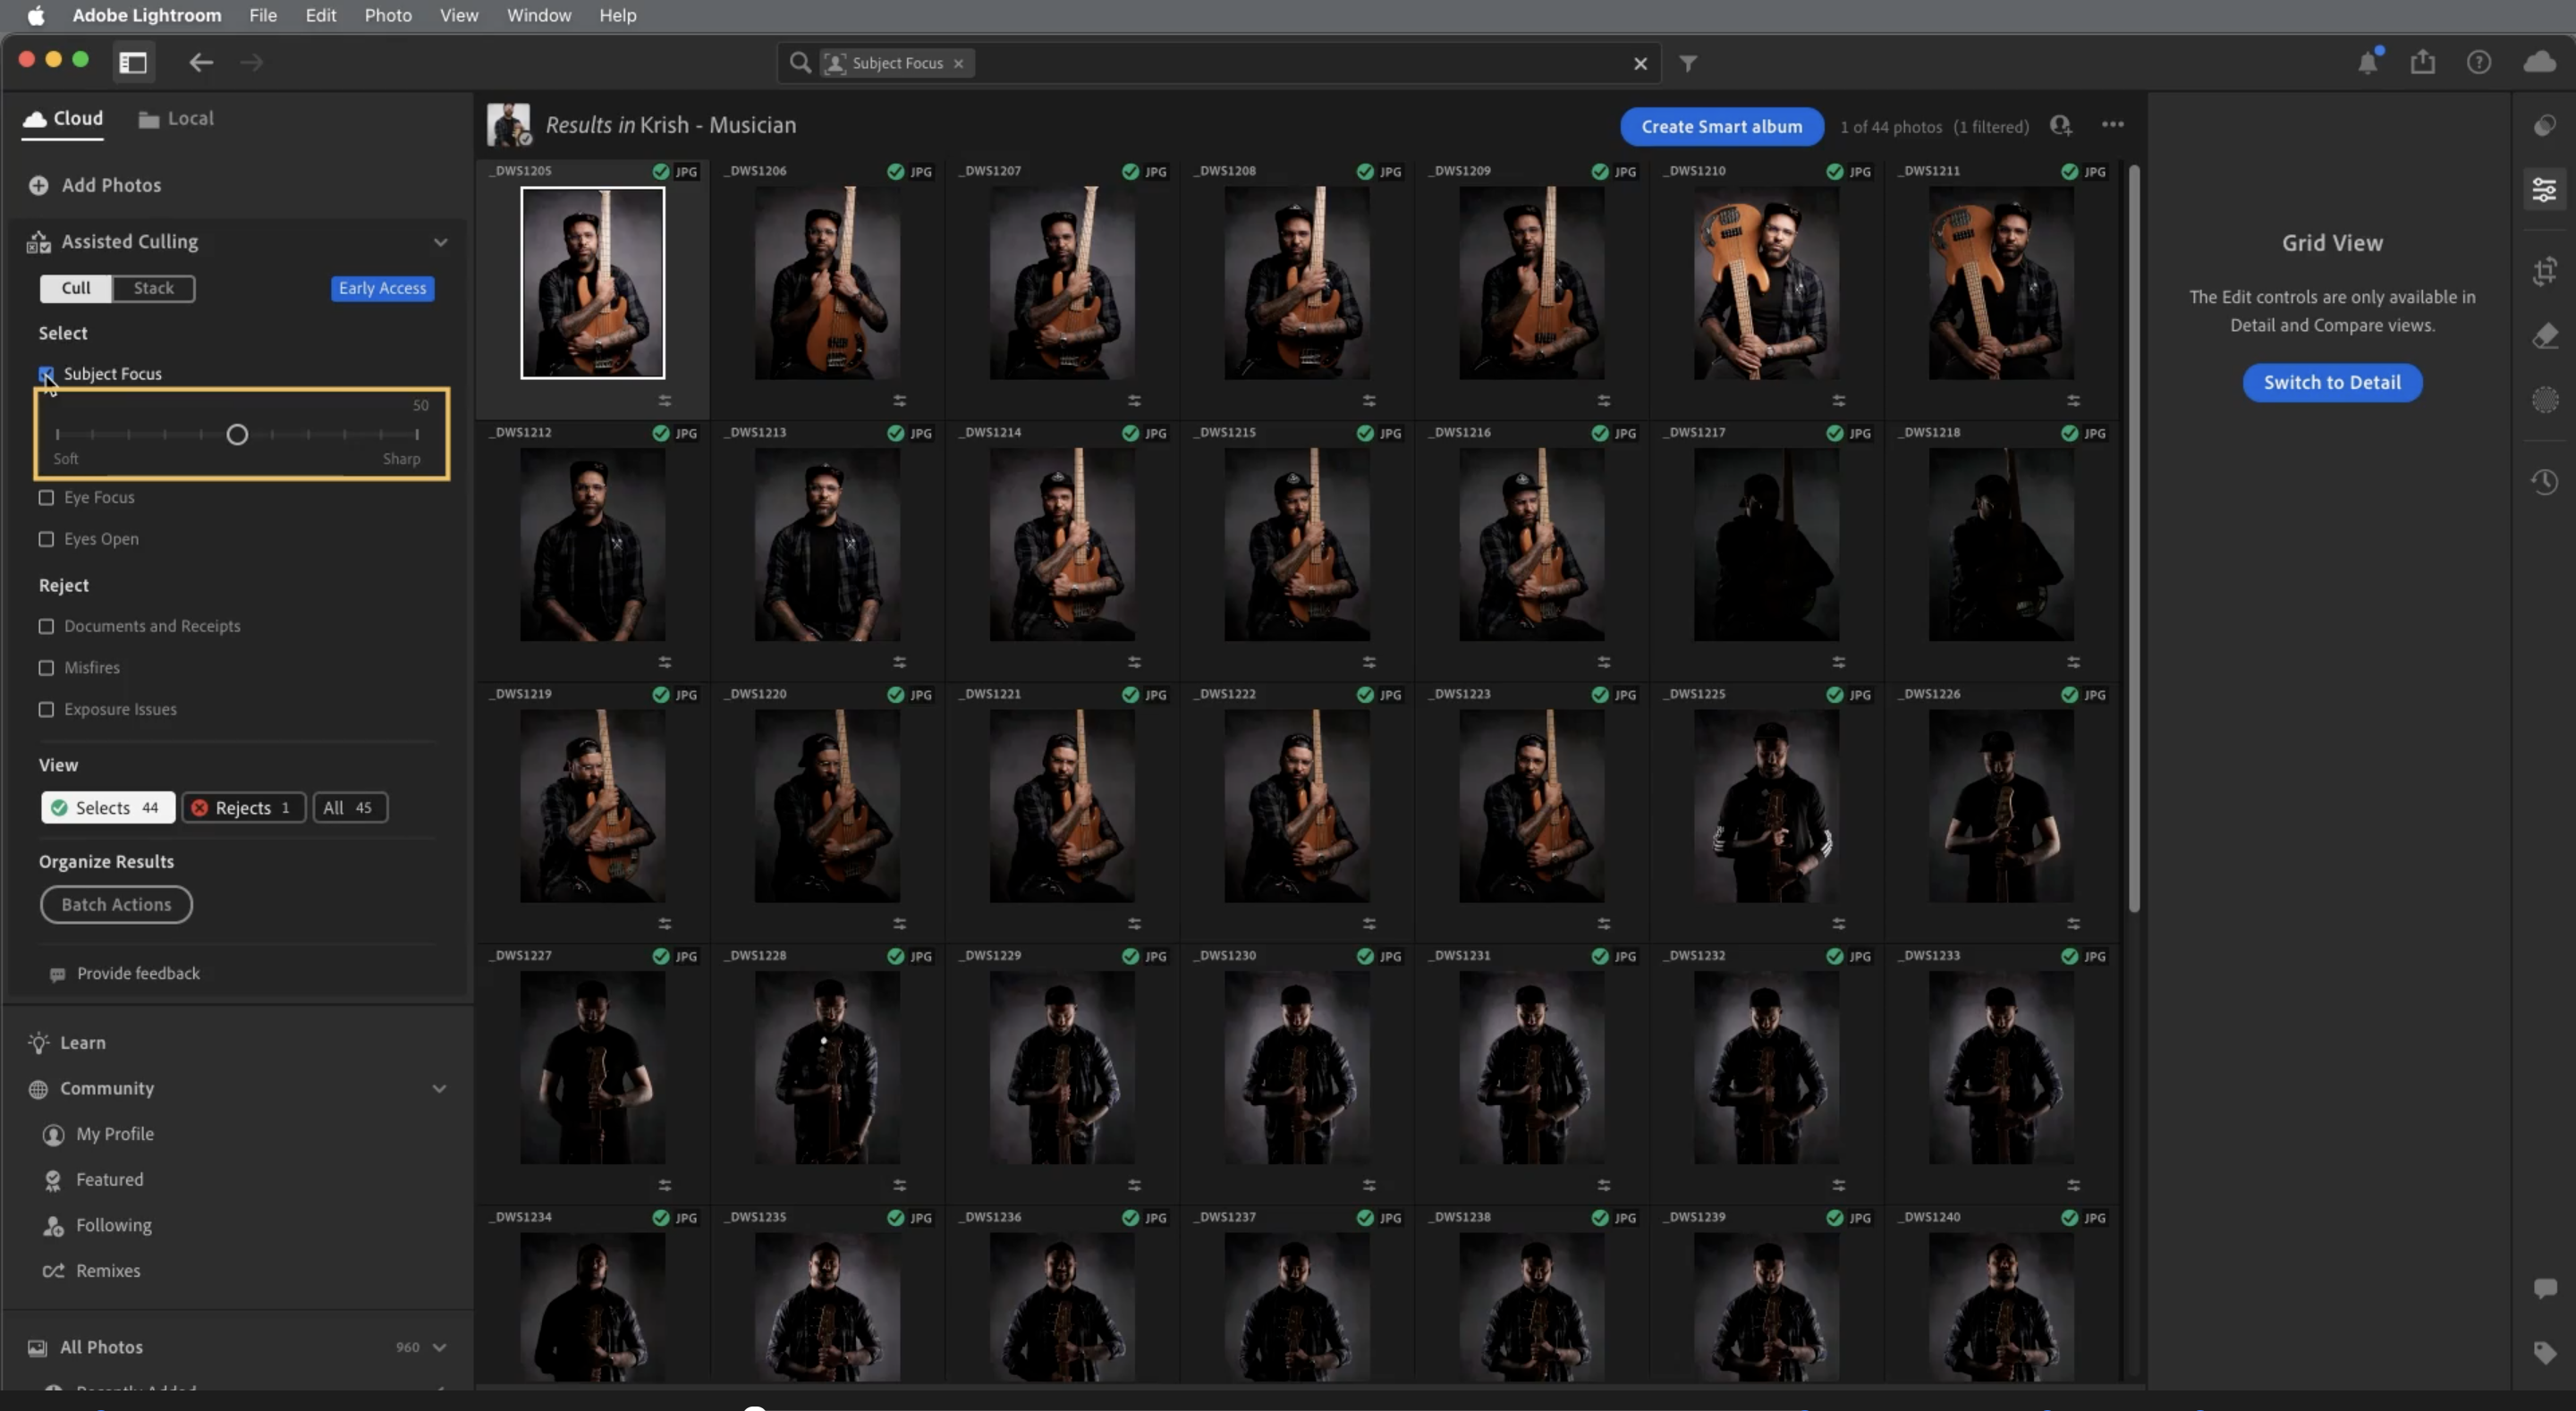Image resolution: width=2576 pixels, height=1411 pixels.
Task: Open the notifications bell
Action: pyautogui.click(x=2368, y=62)
